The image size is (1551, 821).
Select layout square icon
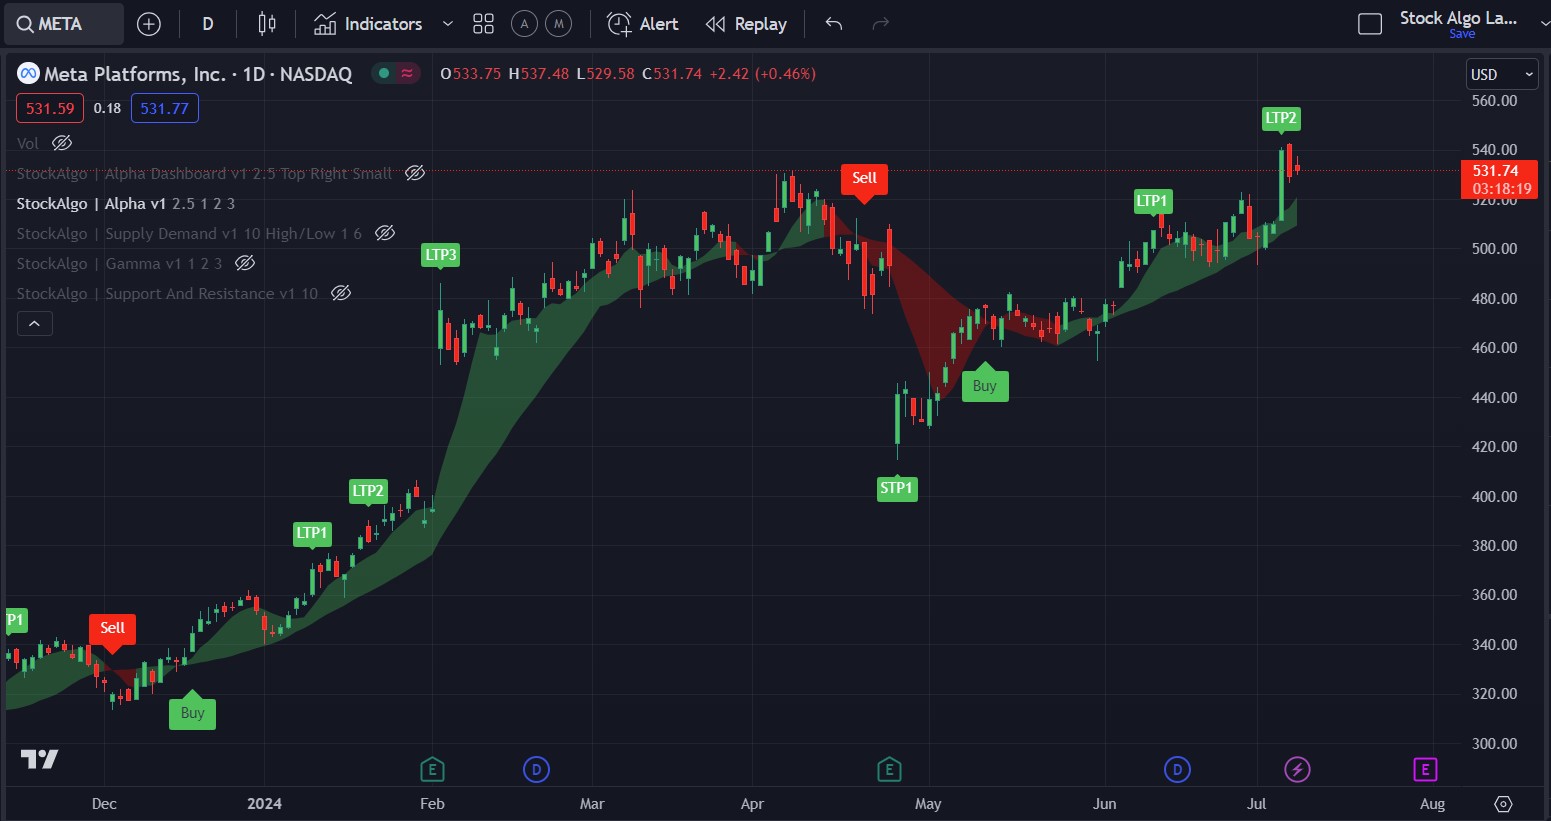[x=1370, y=24]
